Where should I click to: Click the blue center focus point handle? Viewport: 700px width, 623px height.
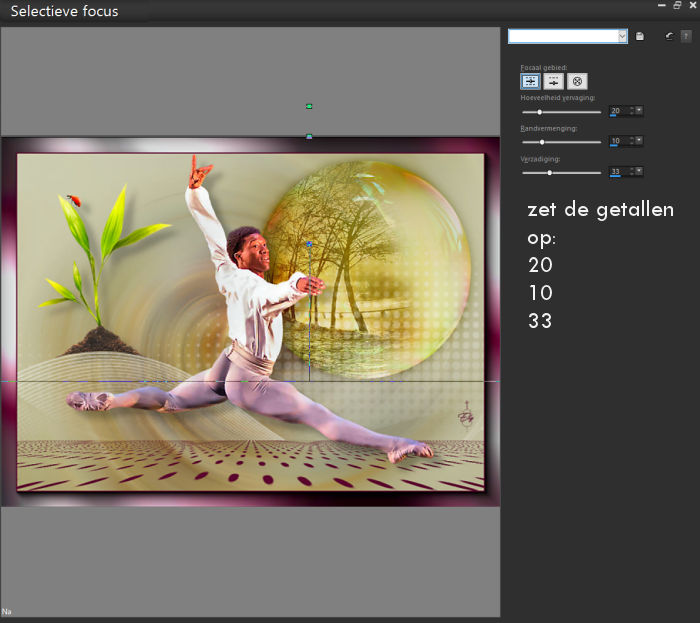pos(309,244)
